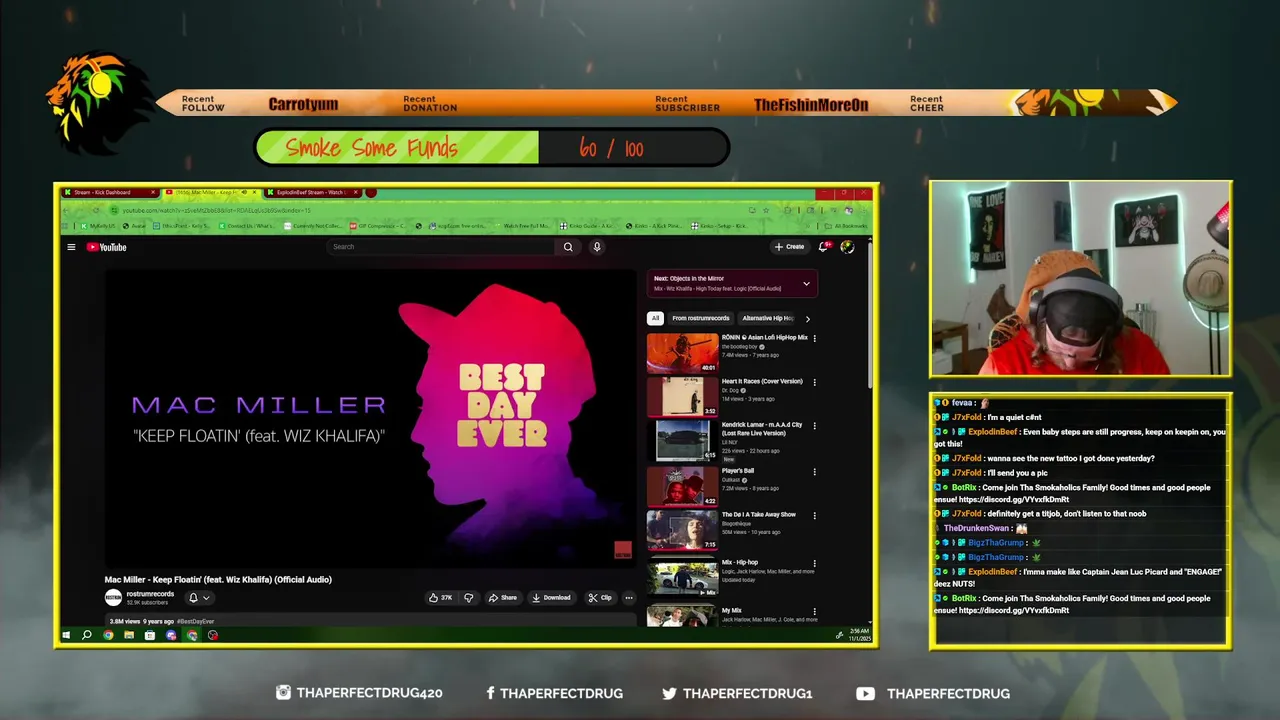Open the MyKelly US bookmark
The image size is (1280, 720).
tap(98, 226)
